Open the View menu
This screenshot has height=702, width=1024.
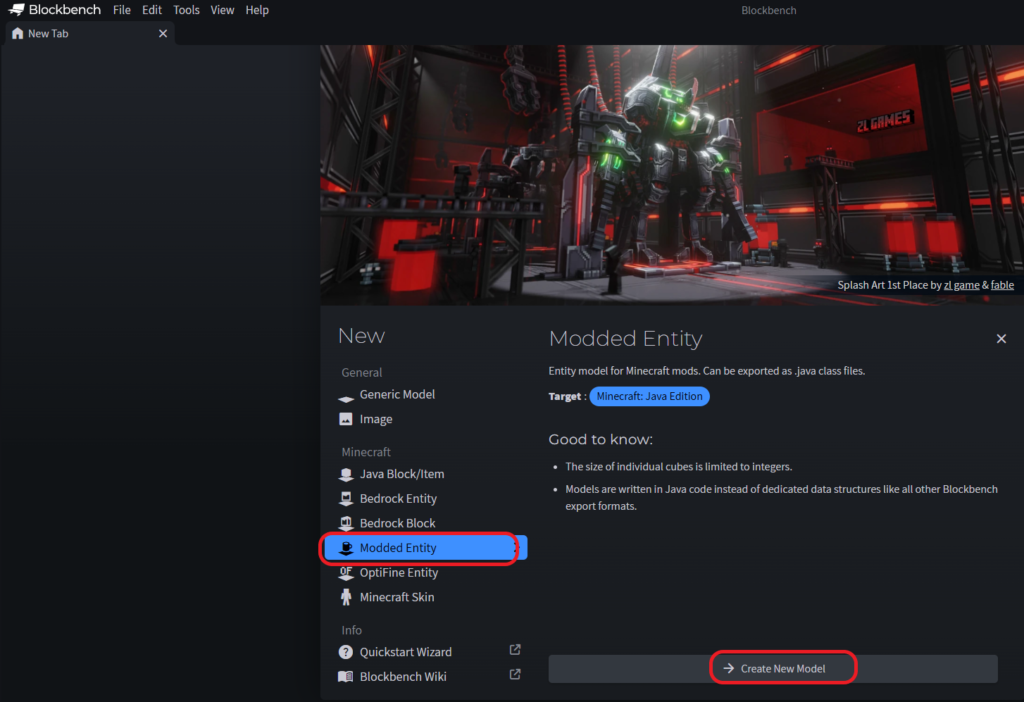(x=222, y=10)
